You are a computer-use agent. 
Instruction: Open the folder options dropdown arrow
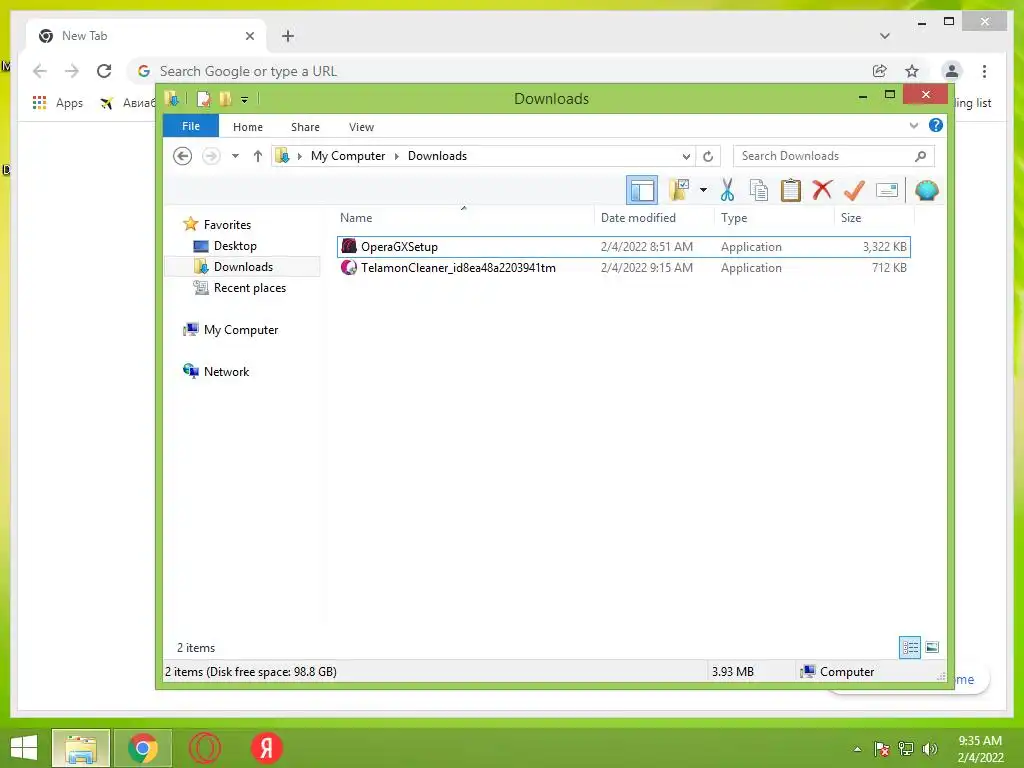click(703, 190)
